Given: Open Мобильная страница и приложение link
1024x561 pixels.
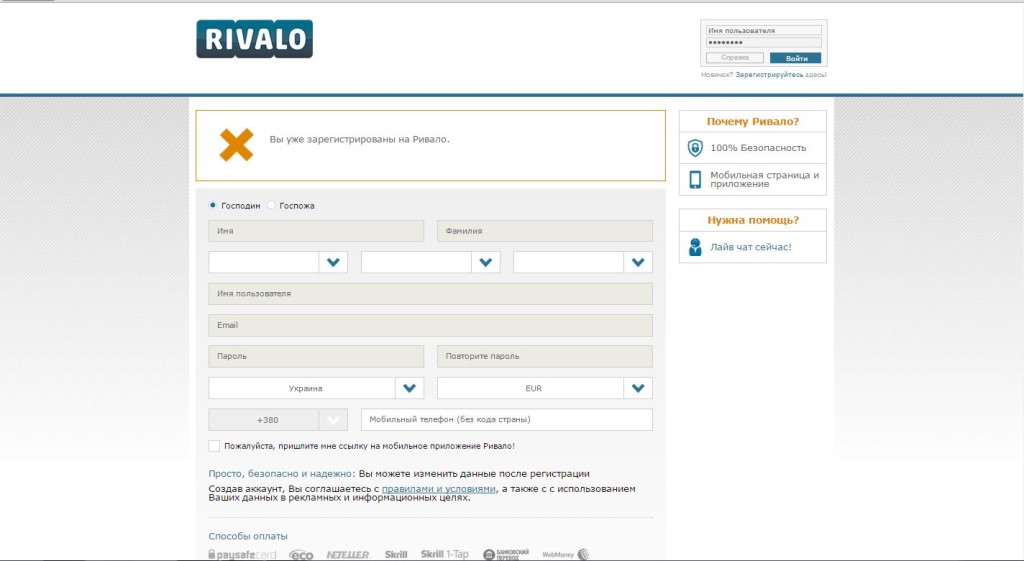Looking at the screenshot, I should coord(765,180).
